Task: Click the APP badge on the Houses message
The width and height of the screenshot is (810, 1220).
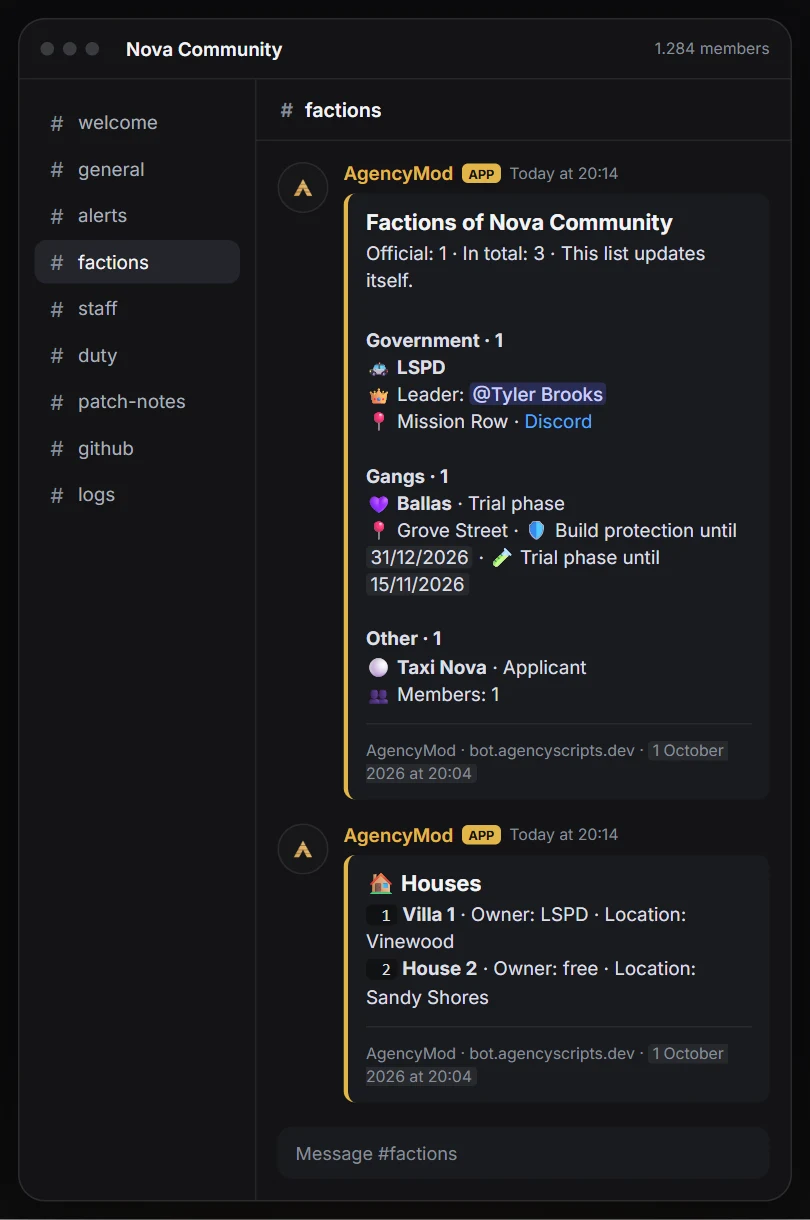Action: point(481,835)
